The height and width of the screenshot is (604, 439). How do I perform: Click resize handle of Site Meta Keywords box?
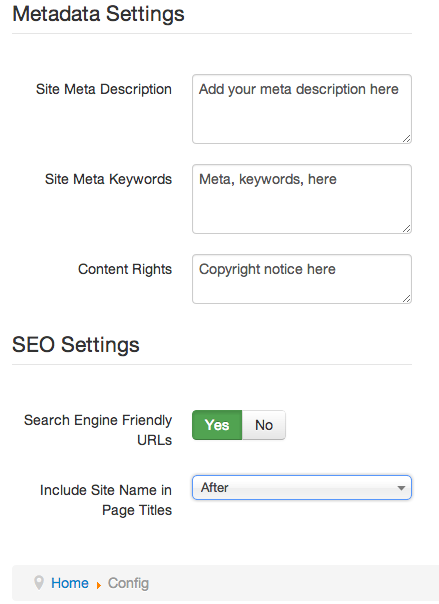coord(406,228)
